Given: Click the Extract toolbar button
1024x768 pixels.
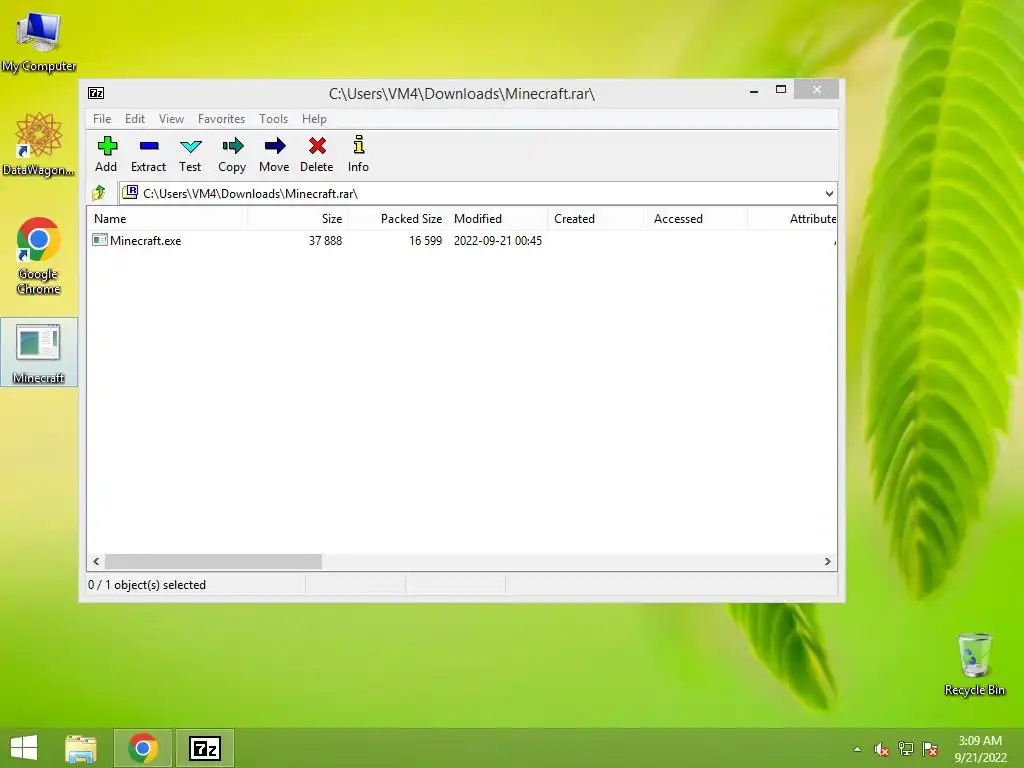Looking at the screenshot, I should click(148, 154).
